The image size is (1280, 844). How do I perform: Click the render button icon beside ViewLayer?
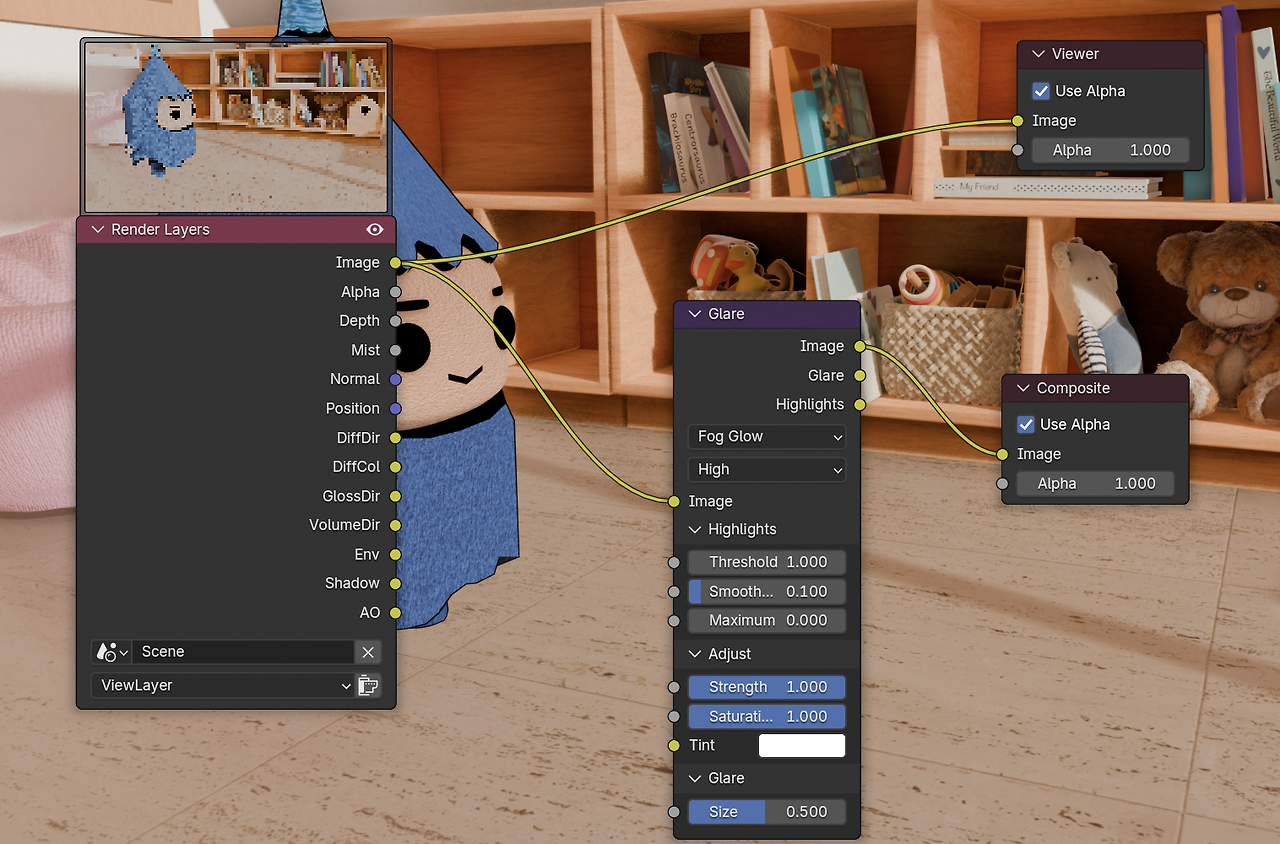pyautogui.click(x=368, y=685)
